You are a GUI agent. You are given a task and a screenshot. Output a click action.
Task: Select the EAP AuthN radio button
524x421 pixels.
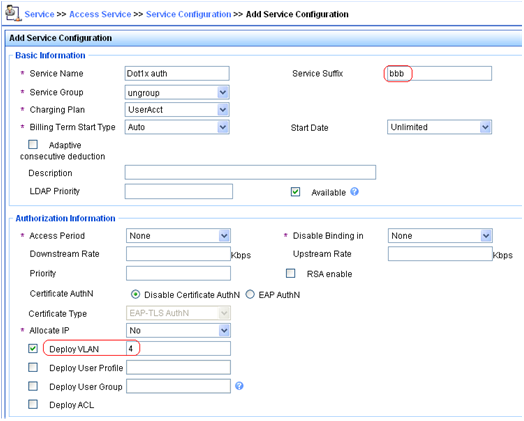pyautogui.click(x=250, y=294)
